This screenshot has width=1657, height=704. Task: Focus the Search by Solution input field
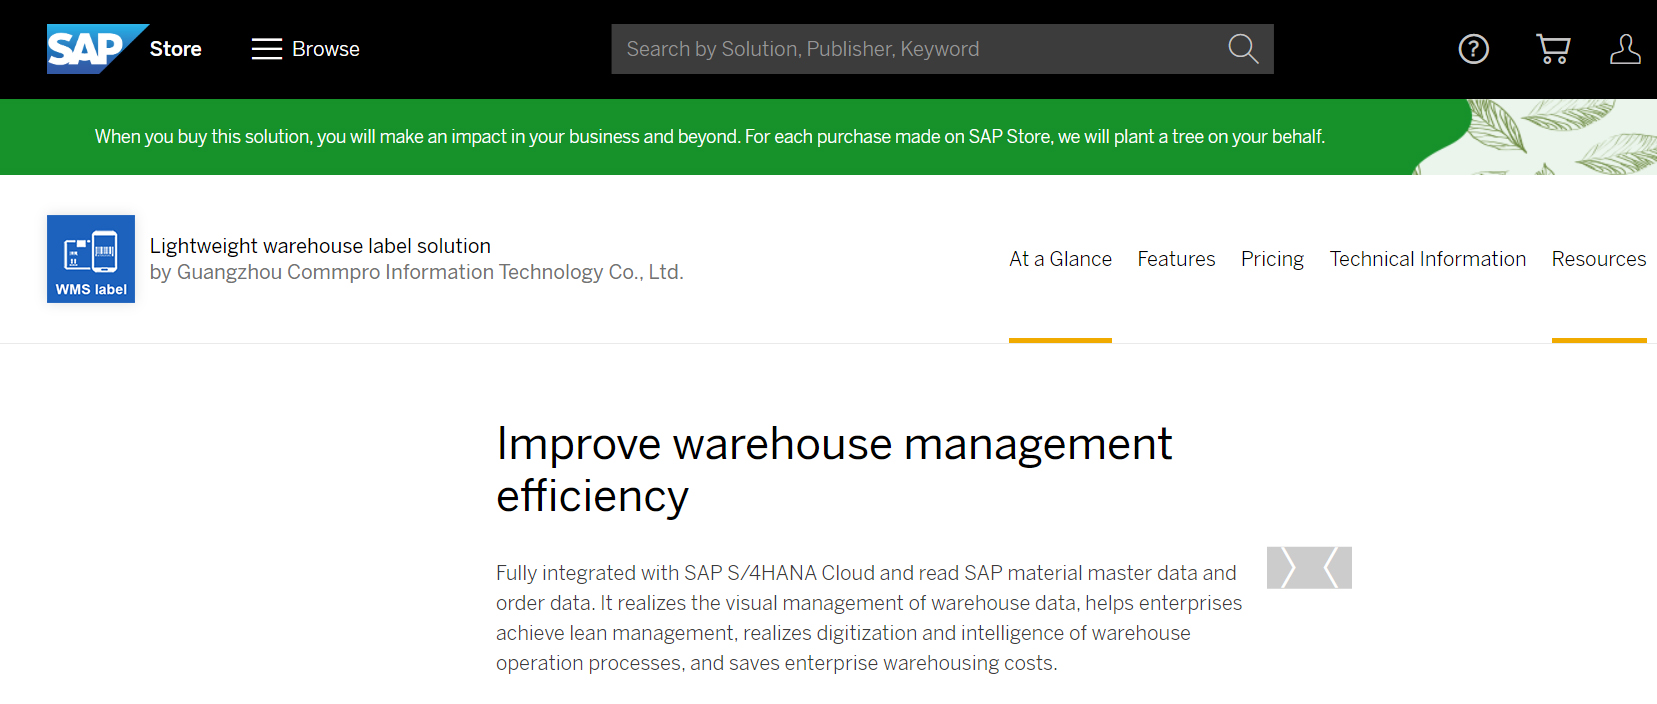(x=910, y=49)
